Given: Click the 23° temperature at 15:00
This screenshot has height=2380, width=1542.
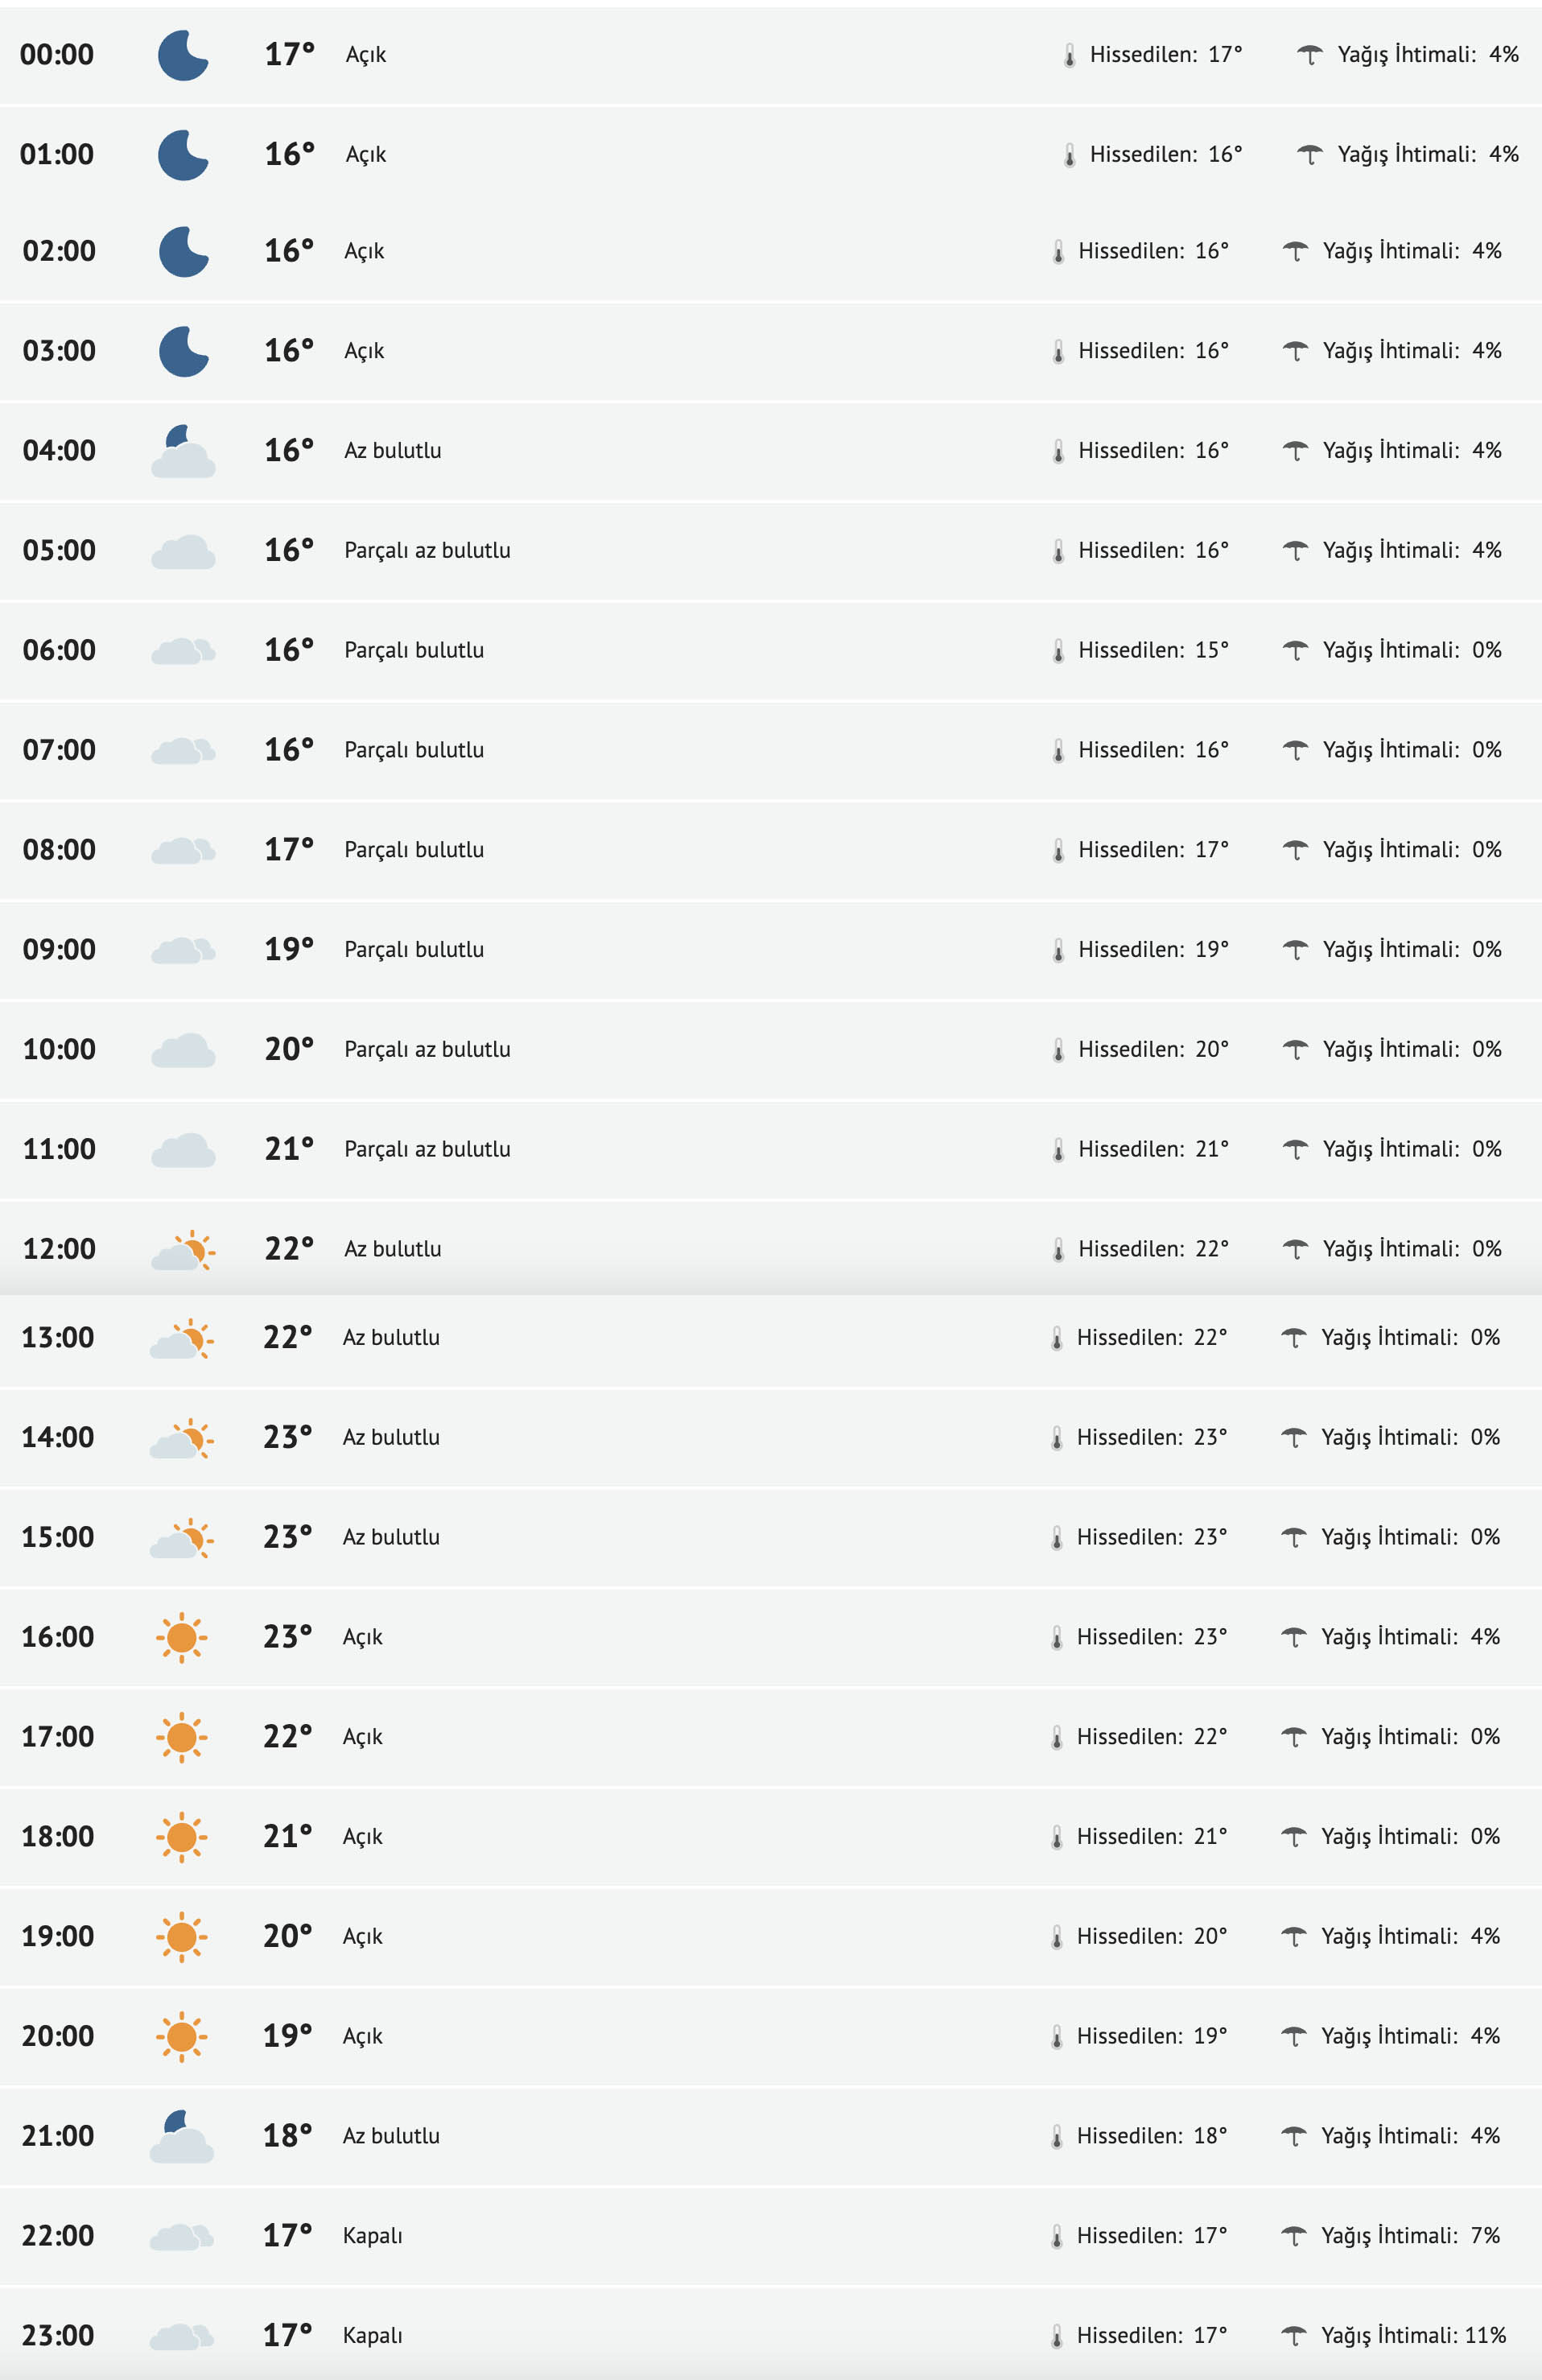Looking at the screenshot, I should click(x=287, y=1537).
